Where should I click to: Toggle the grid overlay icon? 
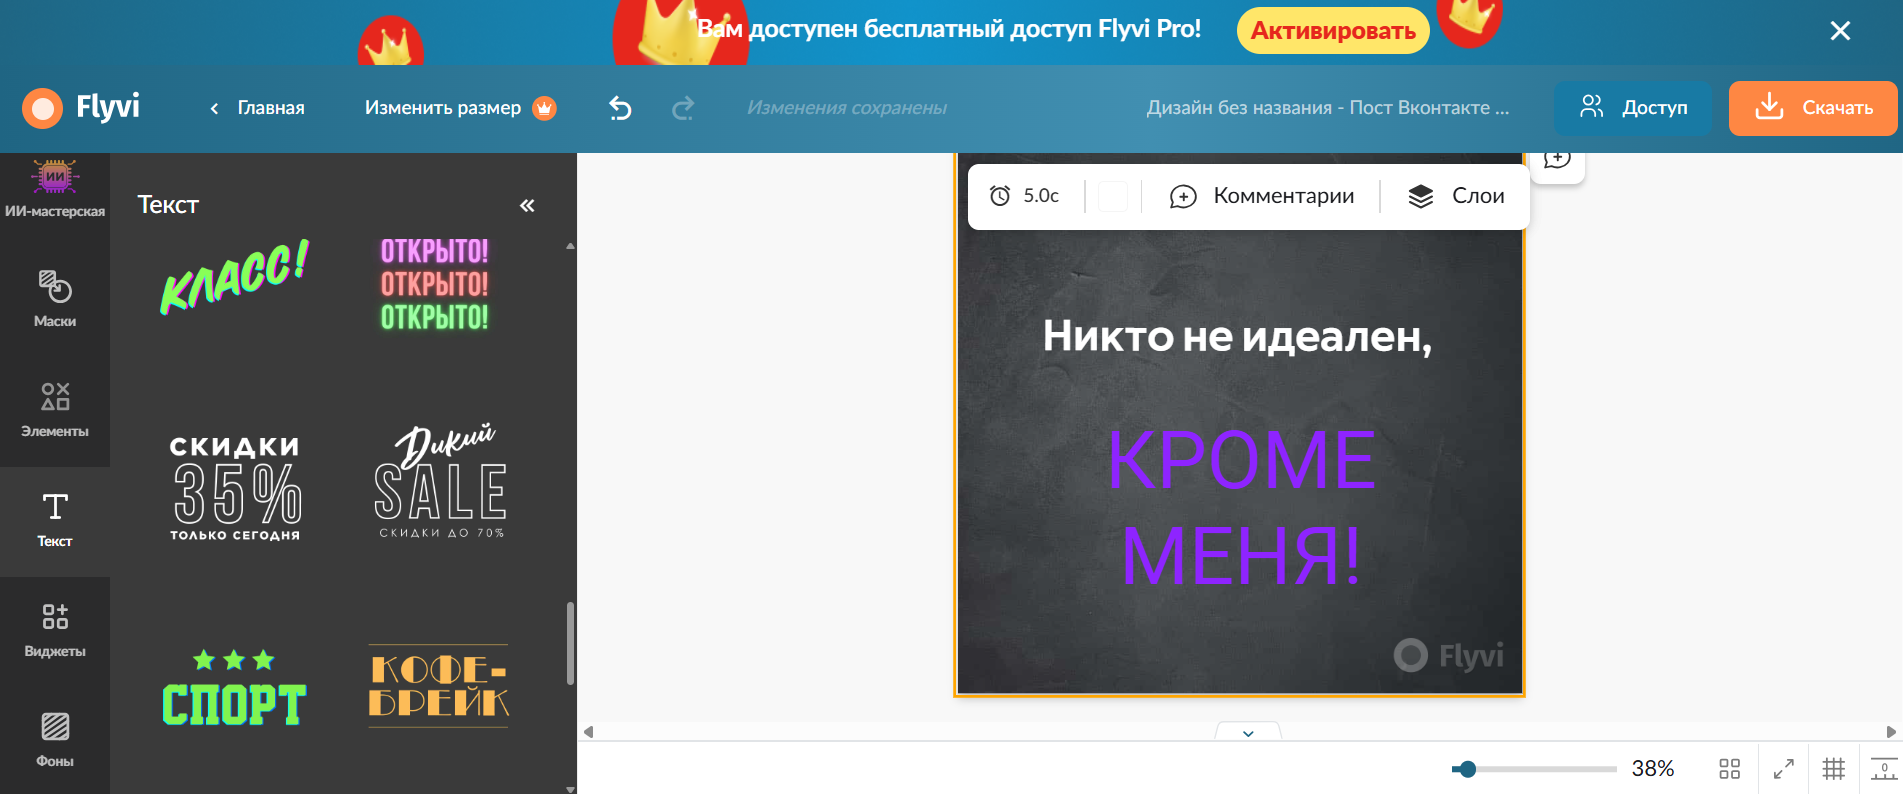1833,768
